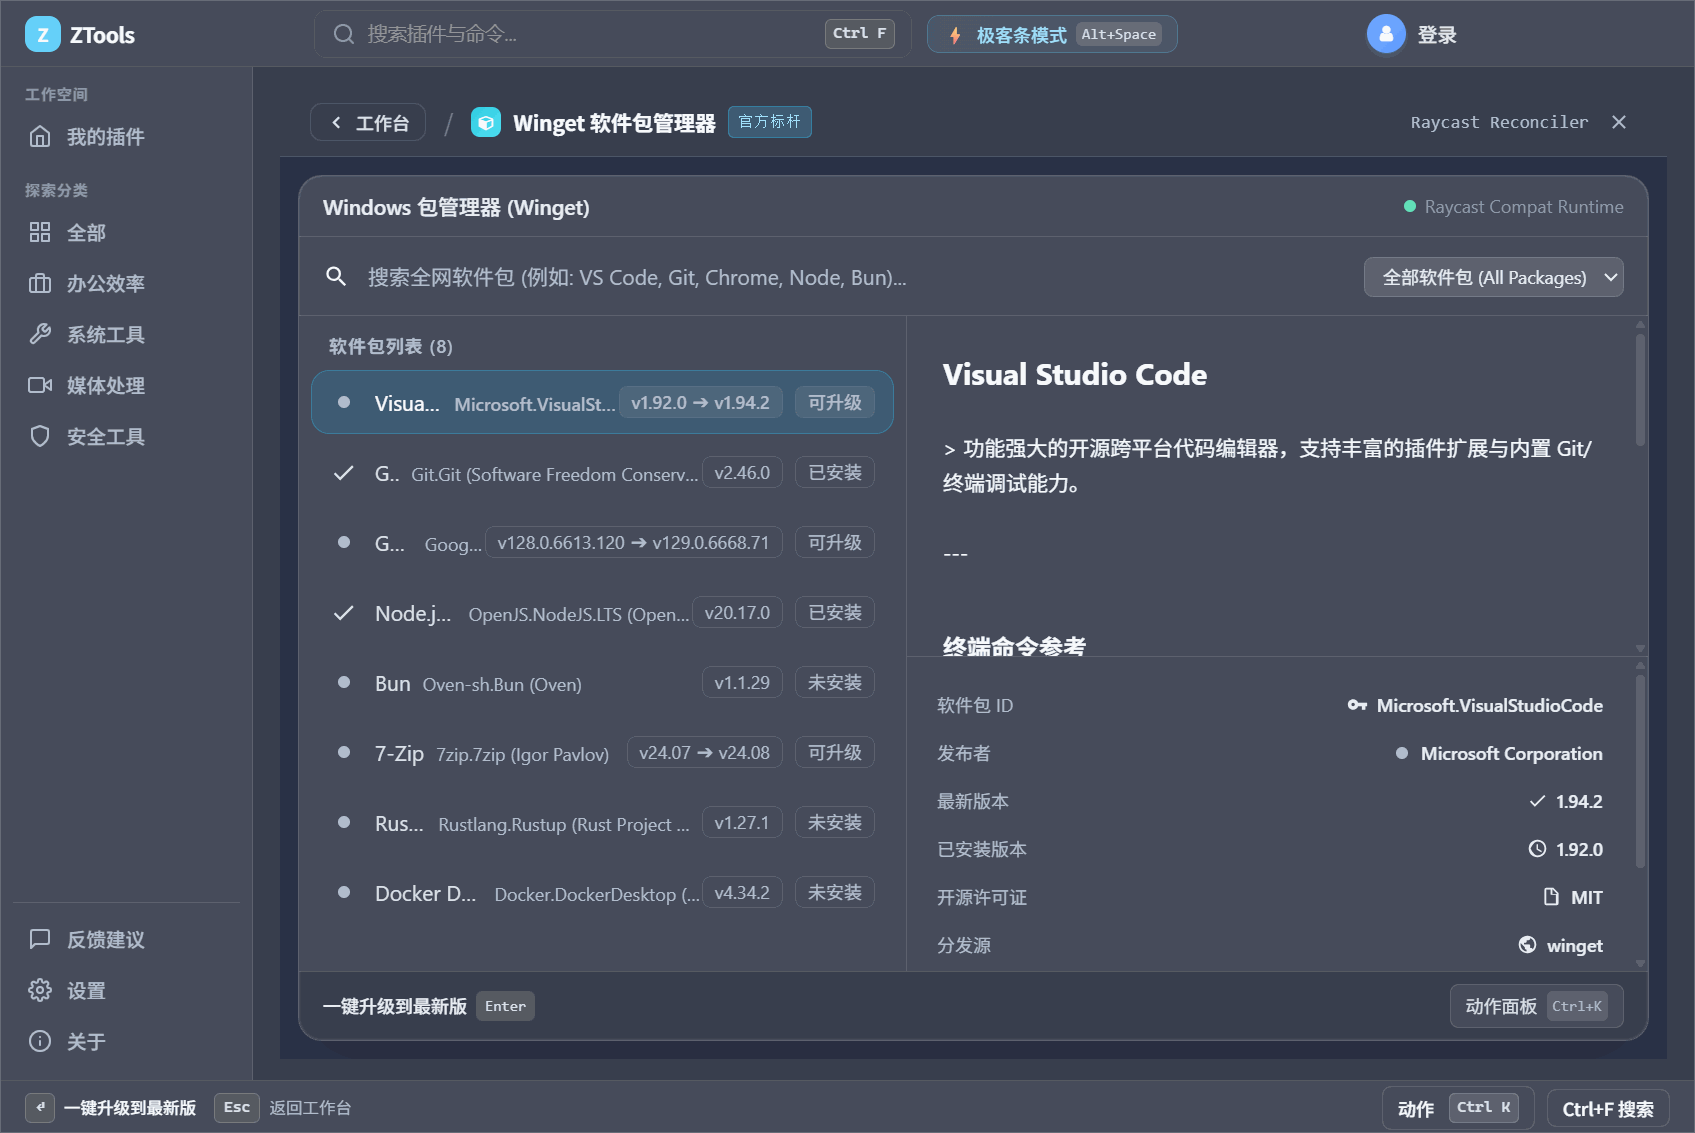Screen dimensions: 1695x1133
Task: Select Docker Desktop package row
Action: (x=602, y=893)
